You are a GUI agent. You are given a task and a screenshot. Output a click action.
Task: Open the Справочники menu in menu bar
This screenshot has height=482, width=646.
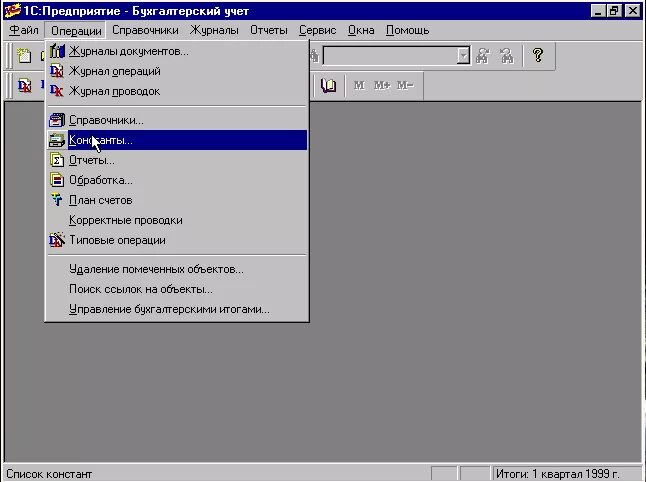[x=145, y=30]
